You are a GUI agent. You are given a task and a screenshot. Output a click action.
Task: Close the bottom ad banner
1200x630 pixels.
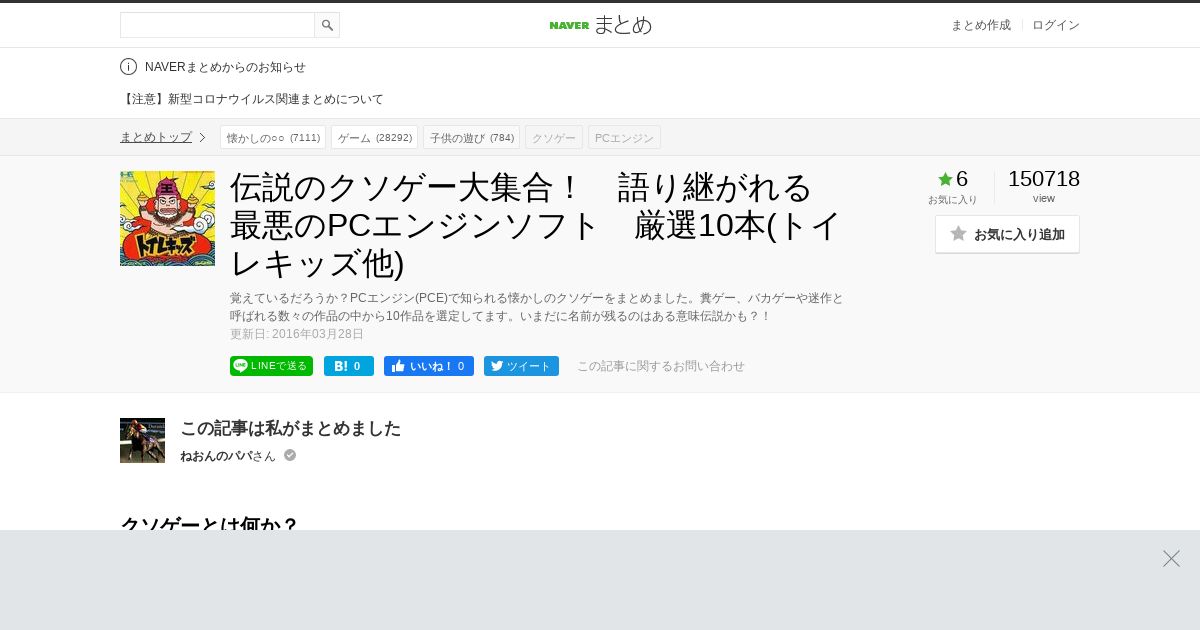pyautogui.click(x=1171, y=558)
